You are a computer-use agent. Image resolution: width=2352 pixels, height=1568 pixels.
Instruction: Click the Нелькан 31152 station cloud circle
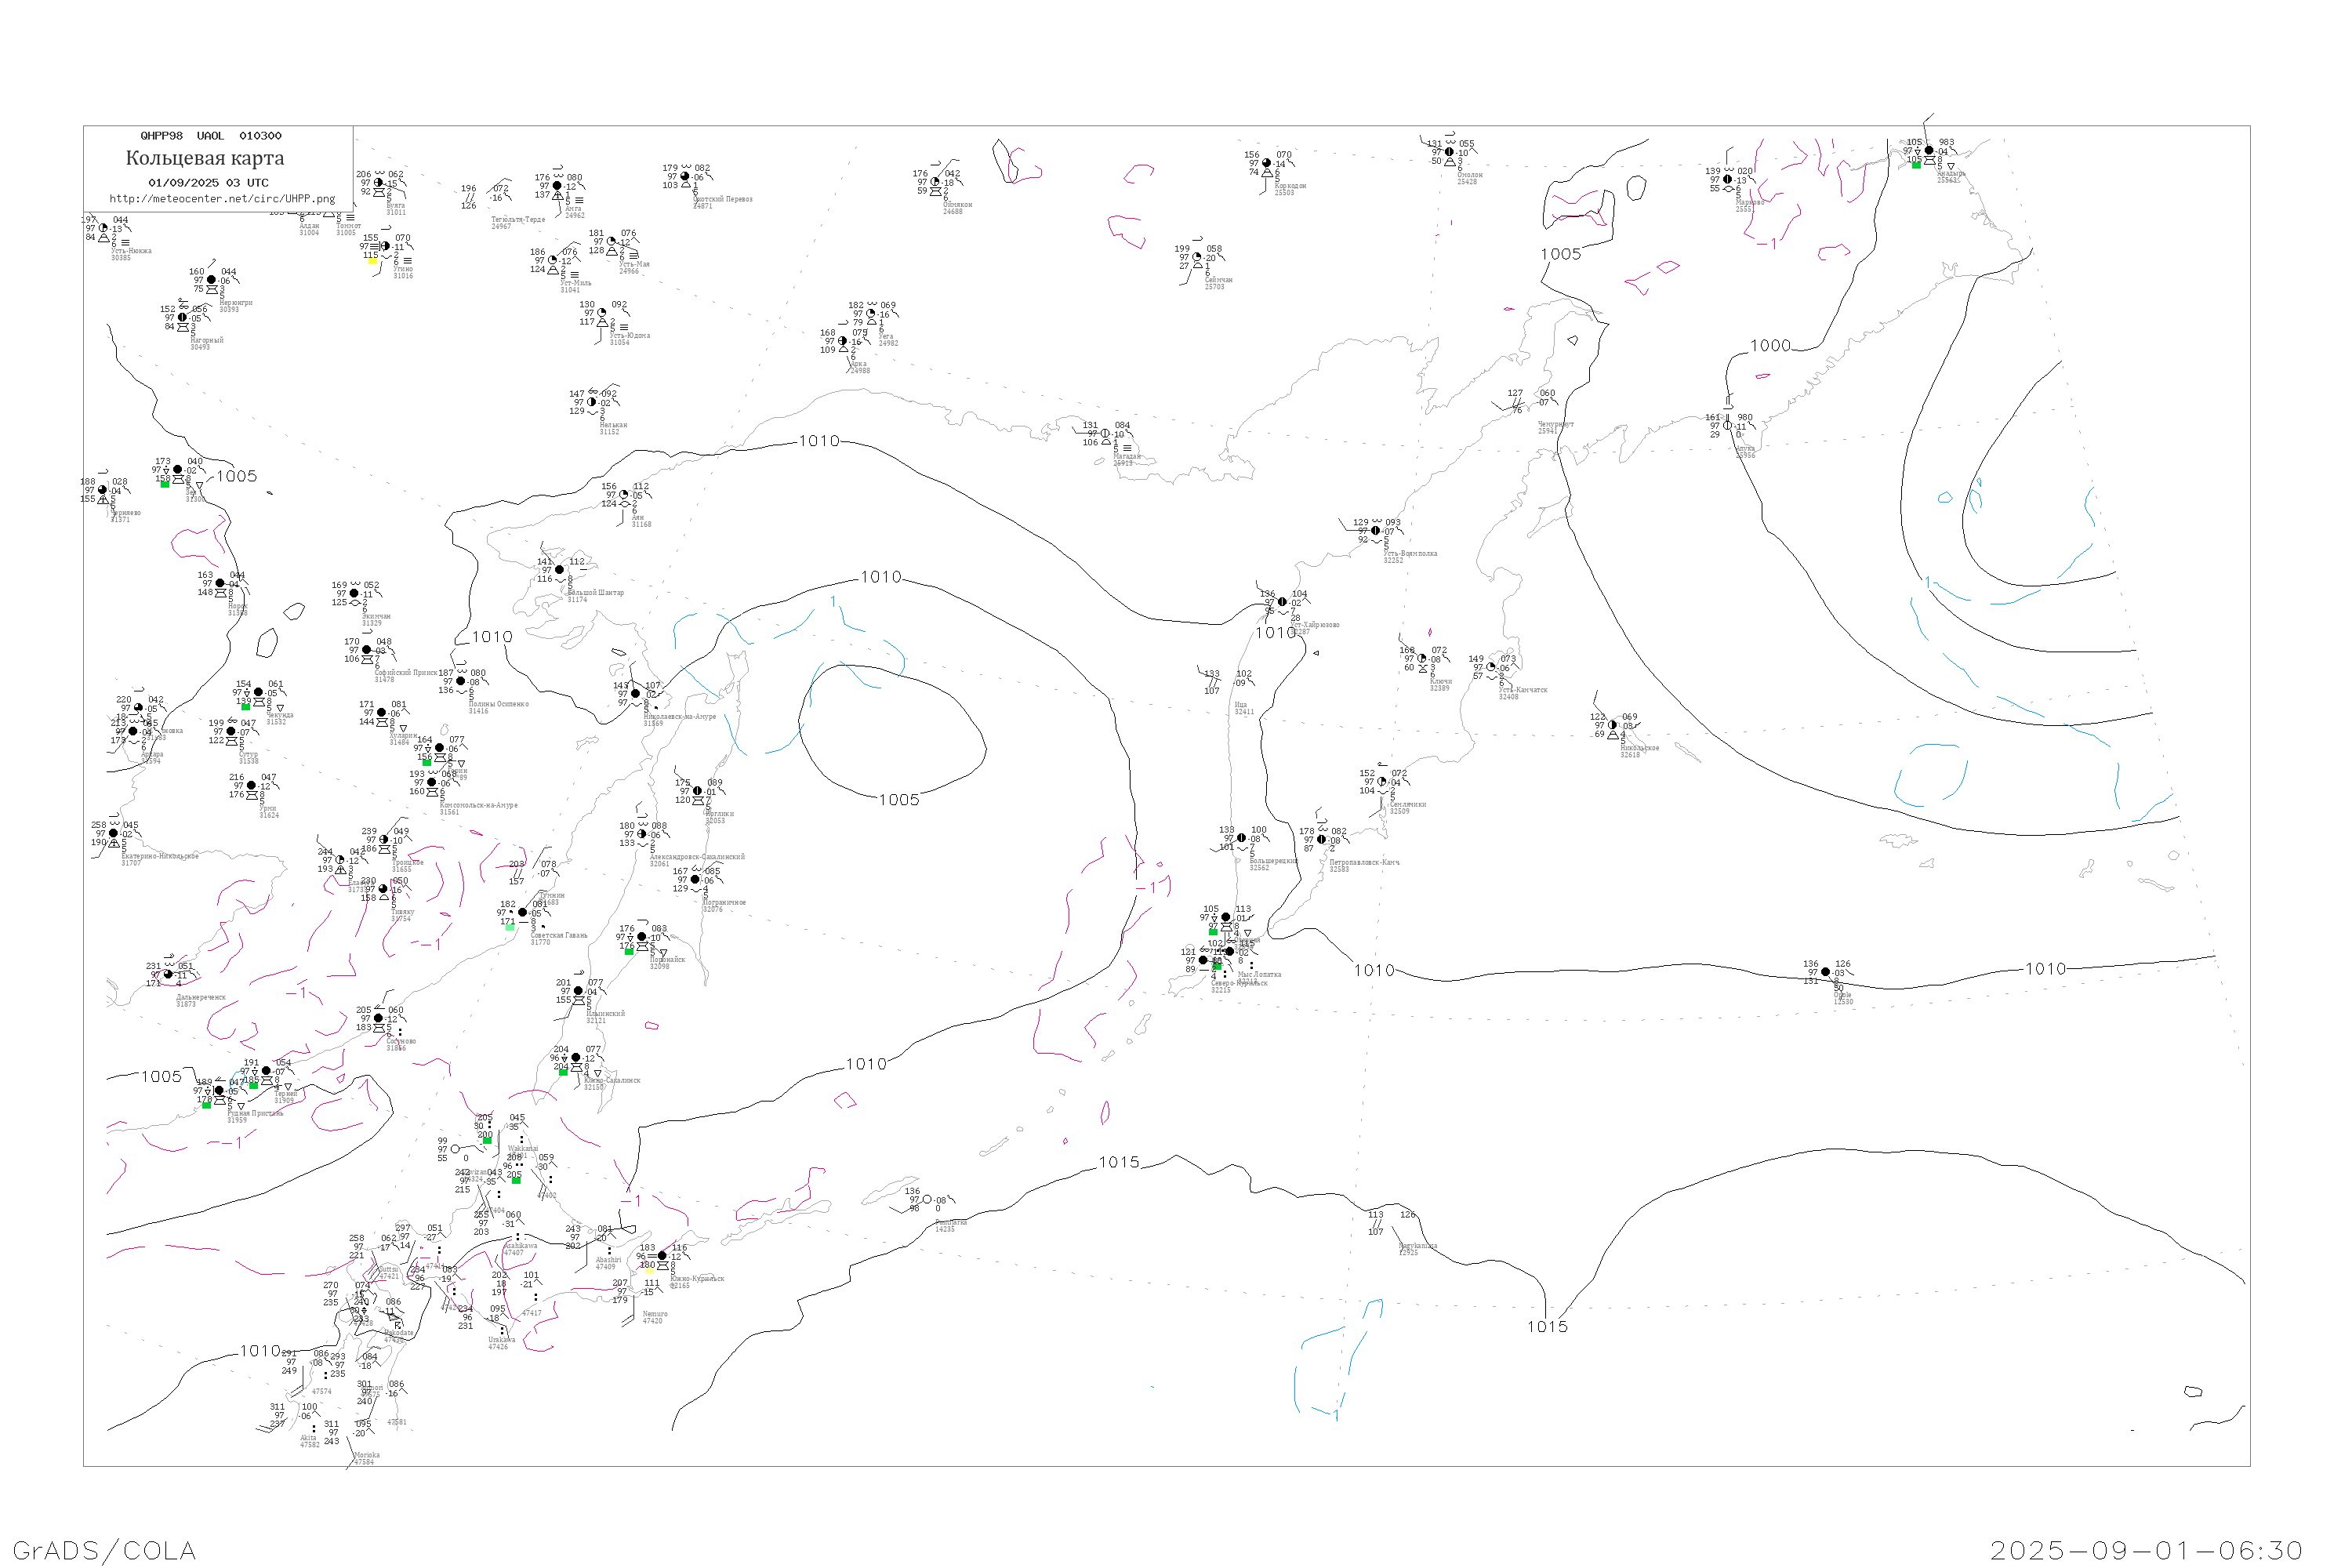click(592, 402)
